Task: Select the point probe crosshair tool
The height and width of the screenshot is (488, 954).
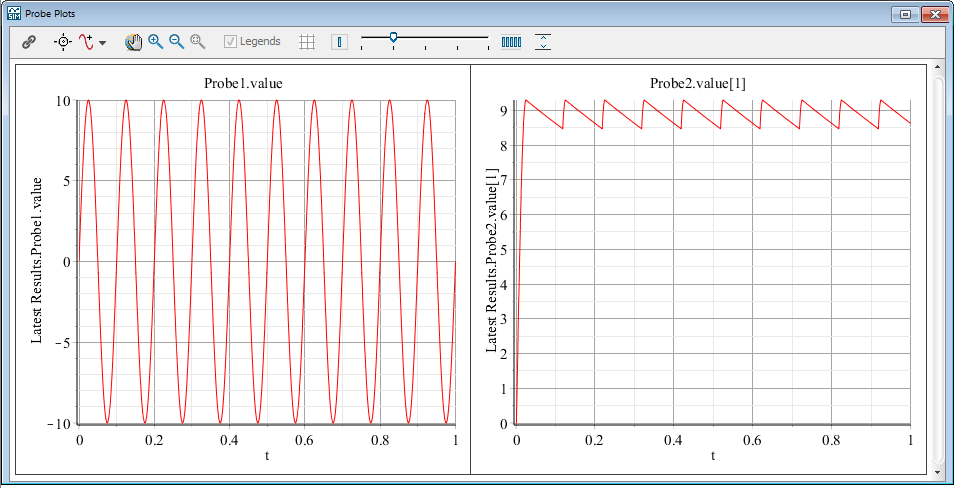Action: click(63, 42)
